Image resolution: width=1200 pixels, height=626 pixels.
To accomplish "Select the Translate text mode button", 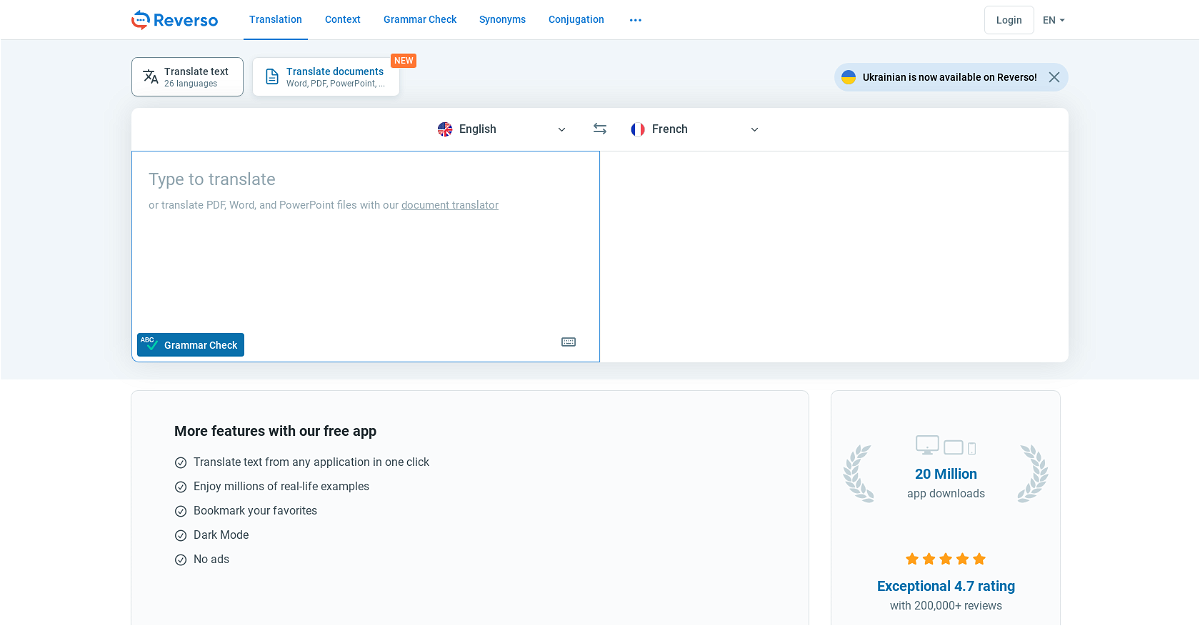I will pos(187,77).
